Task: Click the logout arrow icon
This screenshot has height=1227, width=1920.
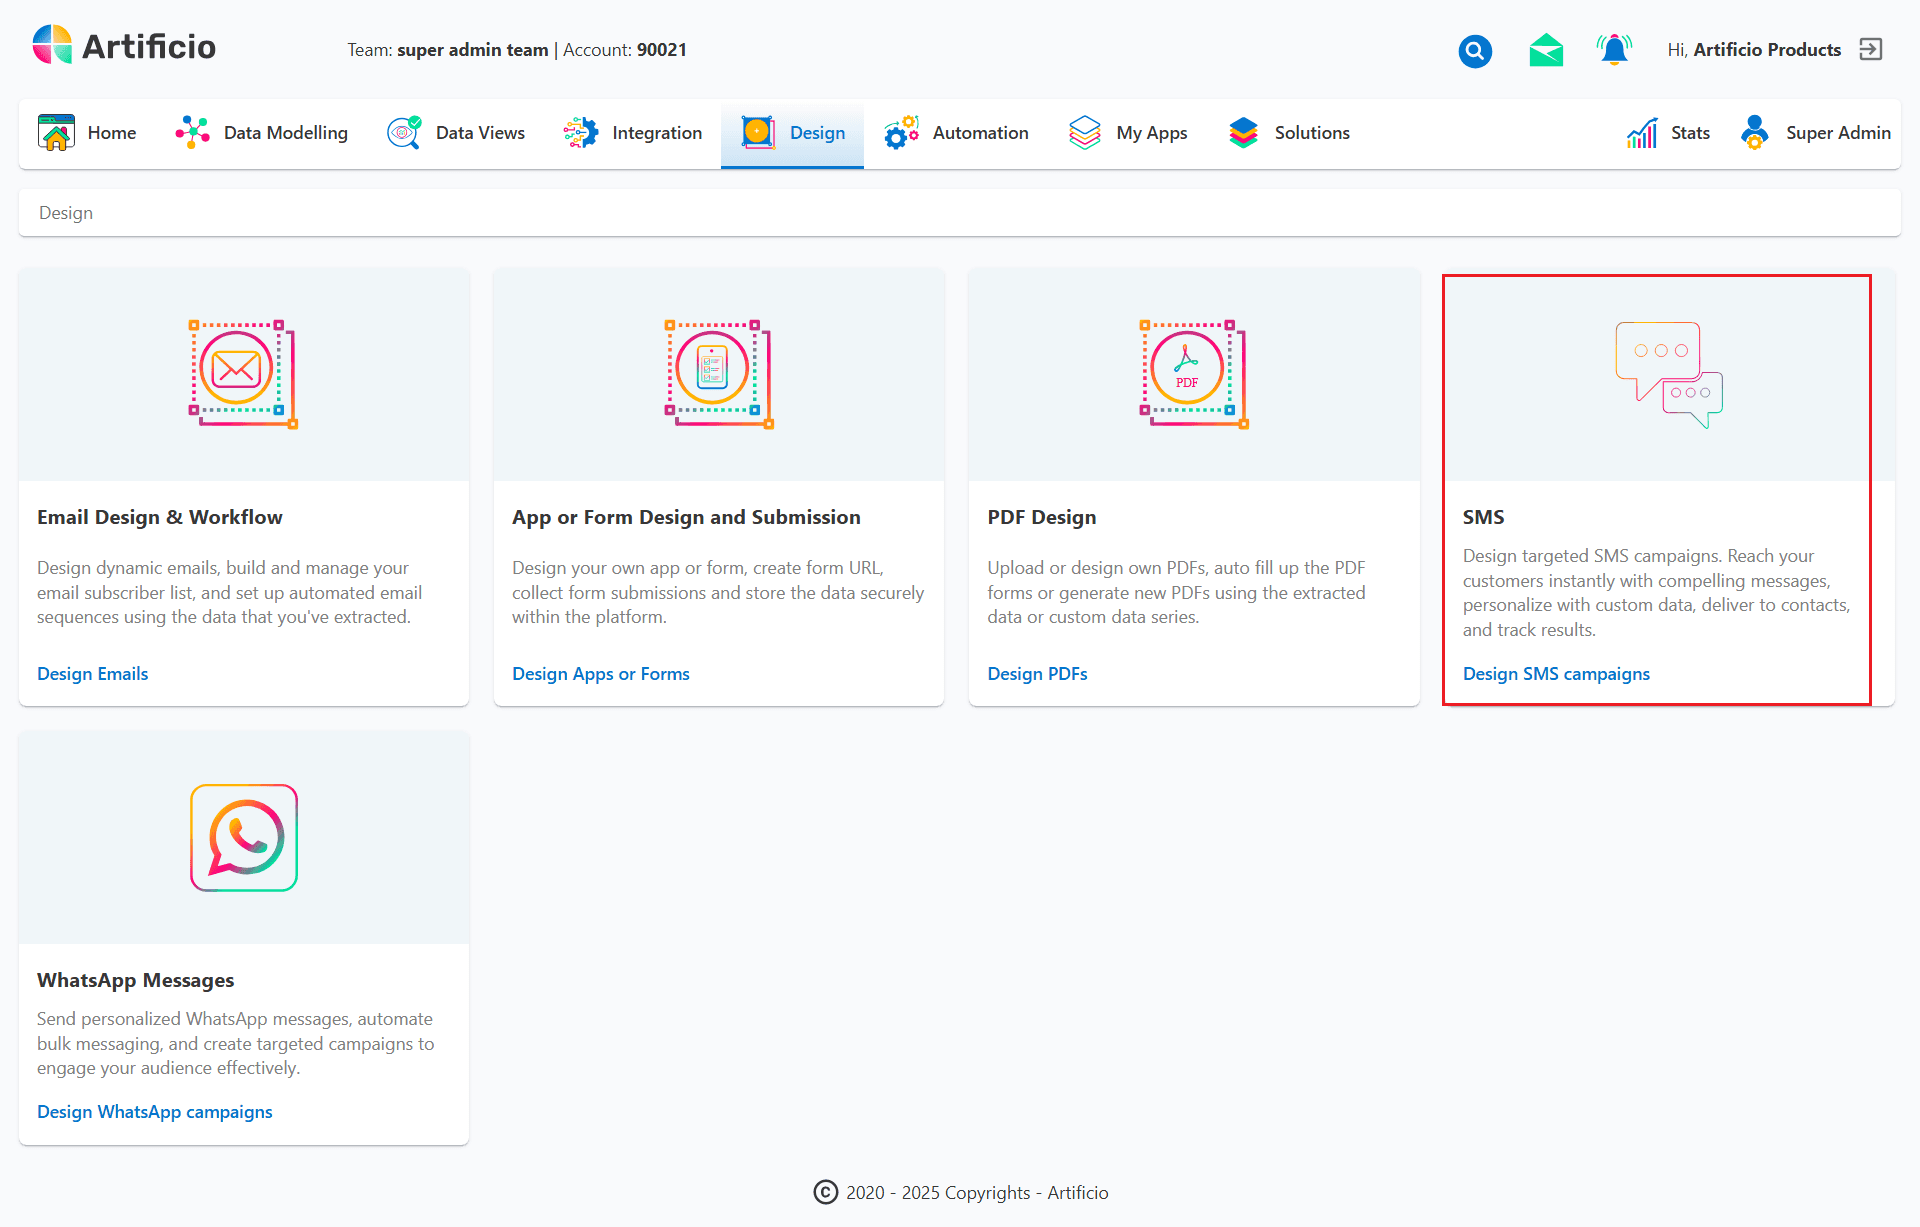Action: pos(1870,50)
